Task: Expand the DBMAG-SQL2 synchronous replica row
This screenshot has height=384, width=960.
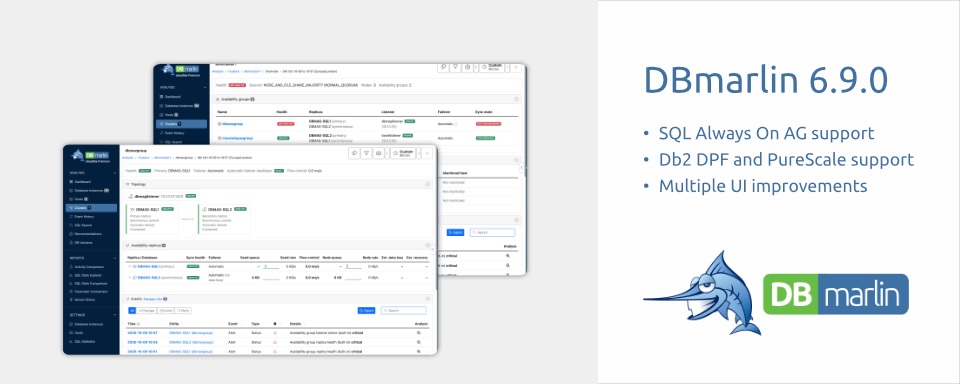Action: [x=129, y=277]
